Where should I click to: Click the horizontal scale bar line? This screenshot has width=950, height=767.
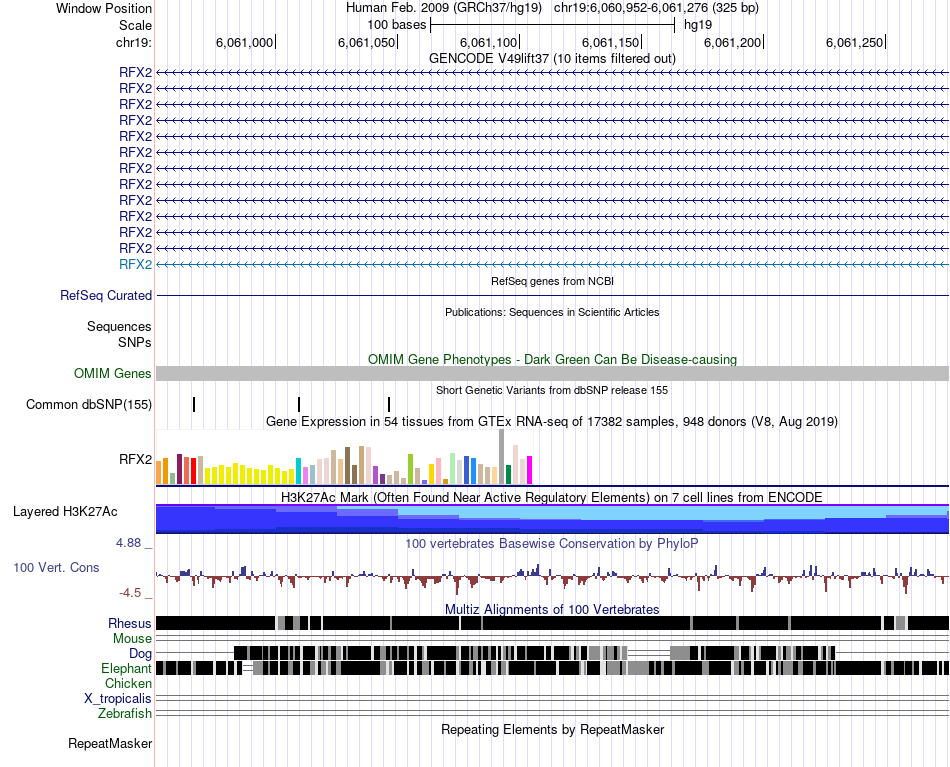(553, 25)
